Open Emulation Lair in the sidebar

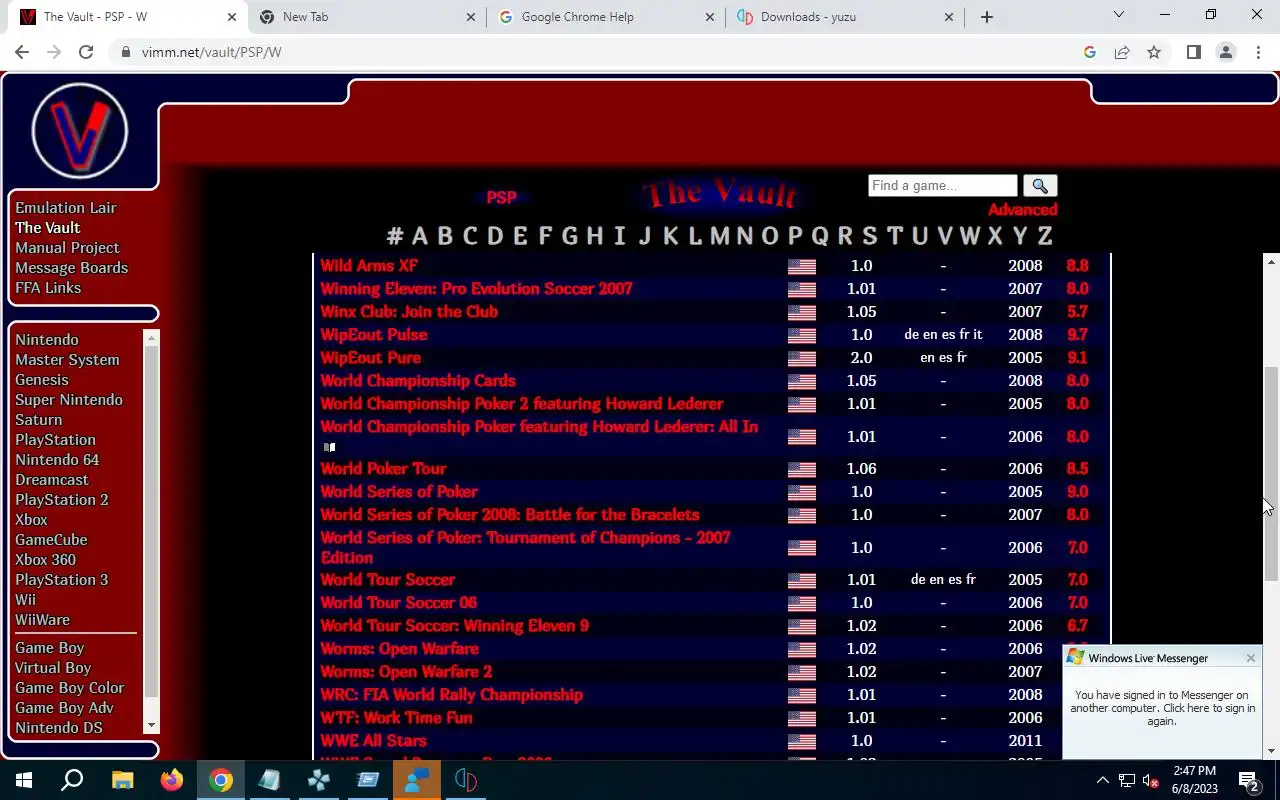66,208
